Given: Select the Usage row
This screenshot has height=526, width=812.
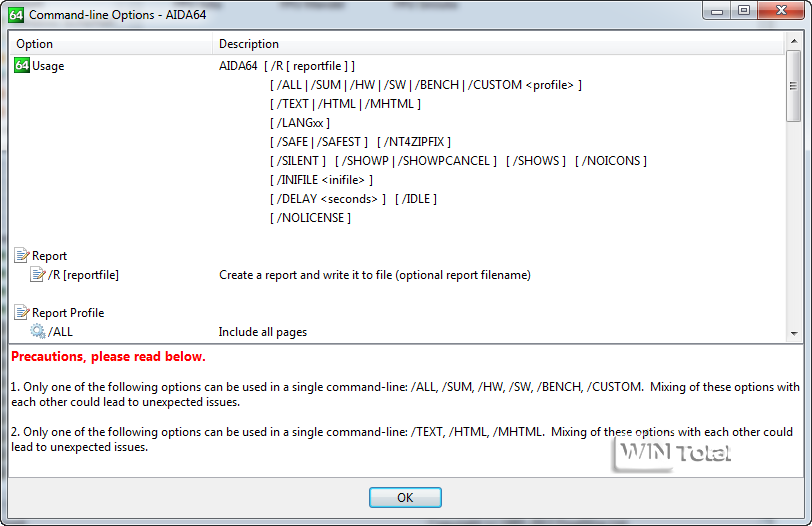Looking at the screenshot, I should click(48, 66).
